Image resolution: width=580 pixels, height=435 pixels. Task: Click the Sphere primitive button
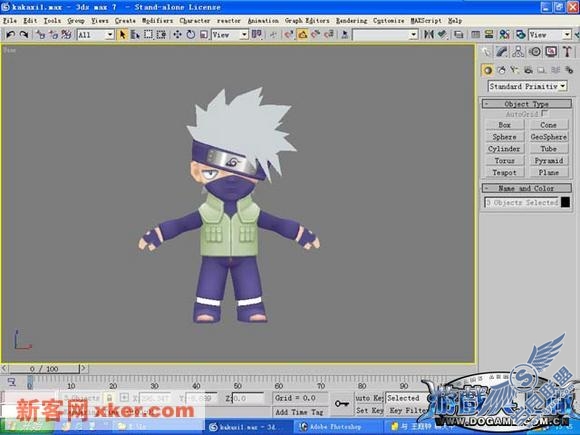(x=504, y=137)
